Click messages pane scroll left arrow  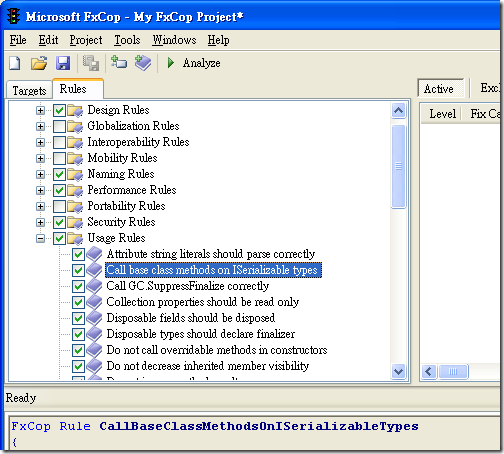point(429,371)
